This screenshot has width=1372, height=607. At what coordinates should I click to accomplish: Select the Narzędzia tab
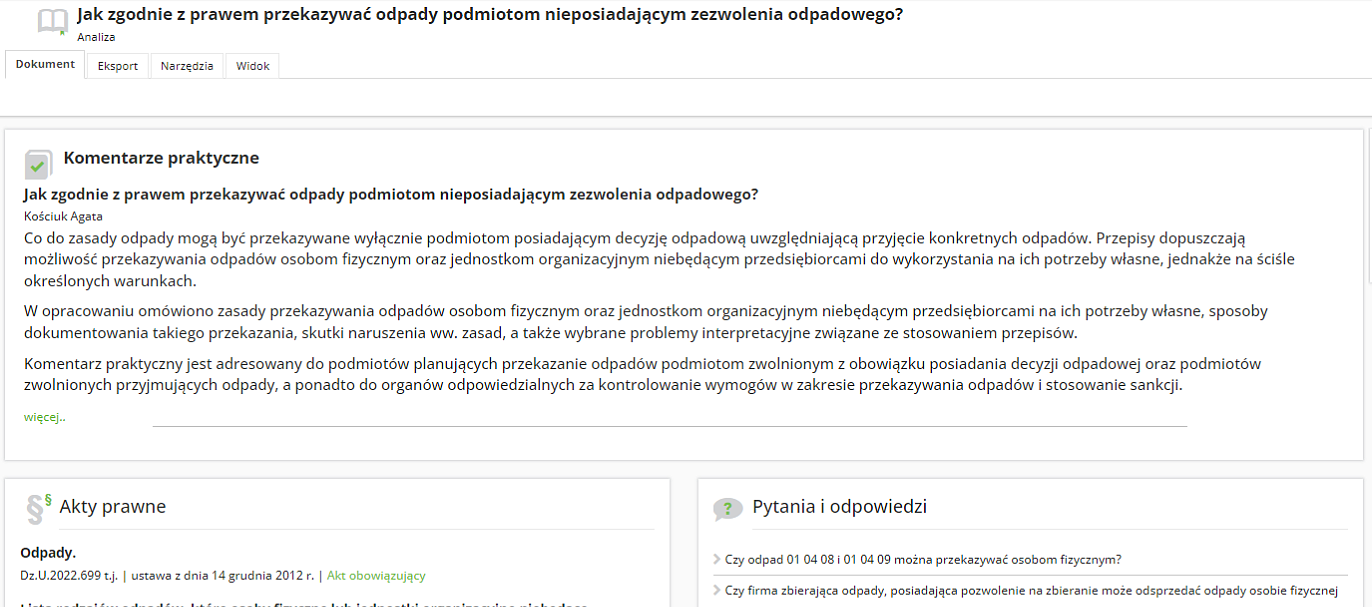[187, 66]
